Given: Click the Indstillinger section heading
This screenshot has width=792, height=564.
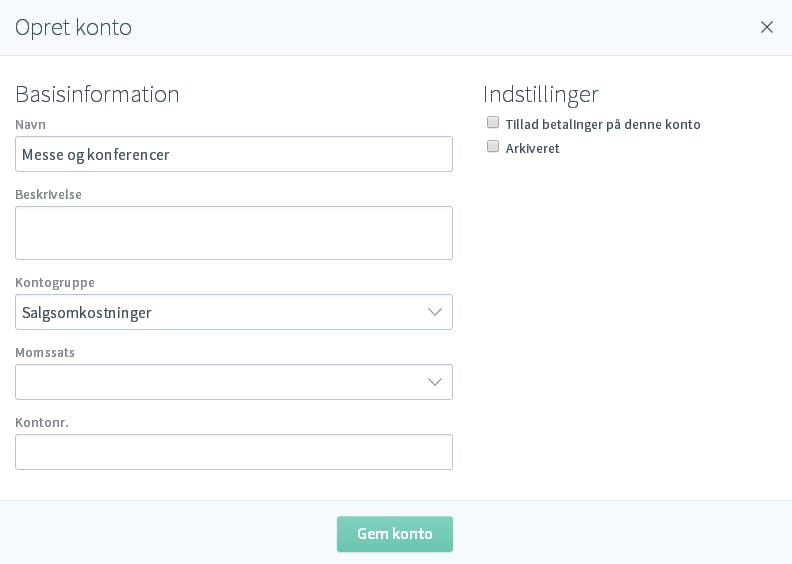Looking at the screenshot, I should pyautogui.click(x=541, y=94).
